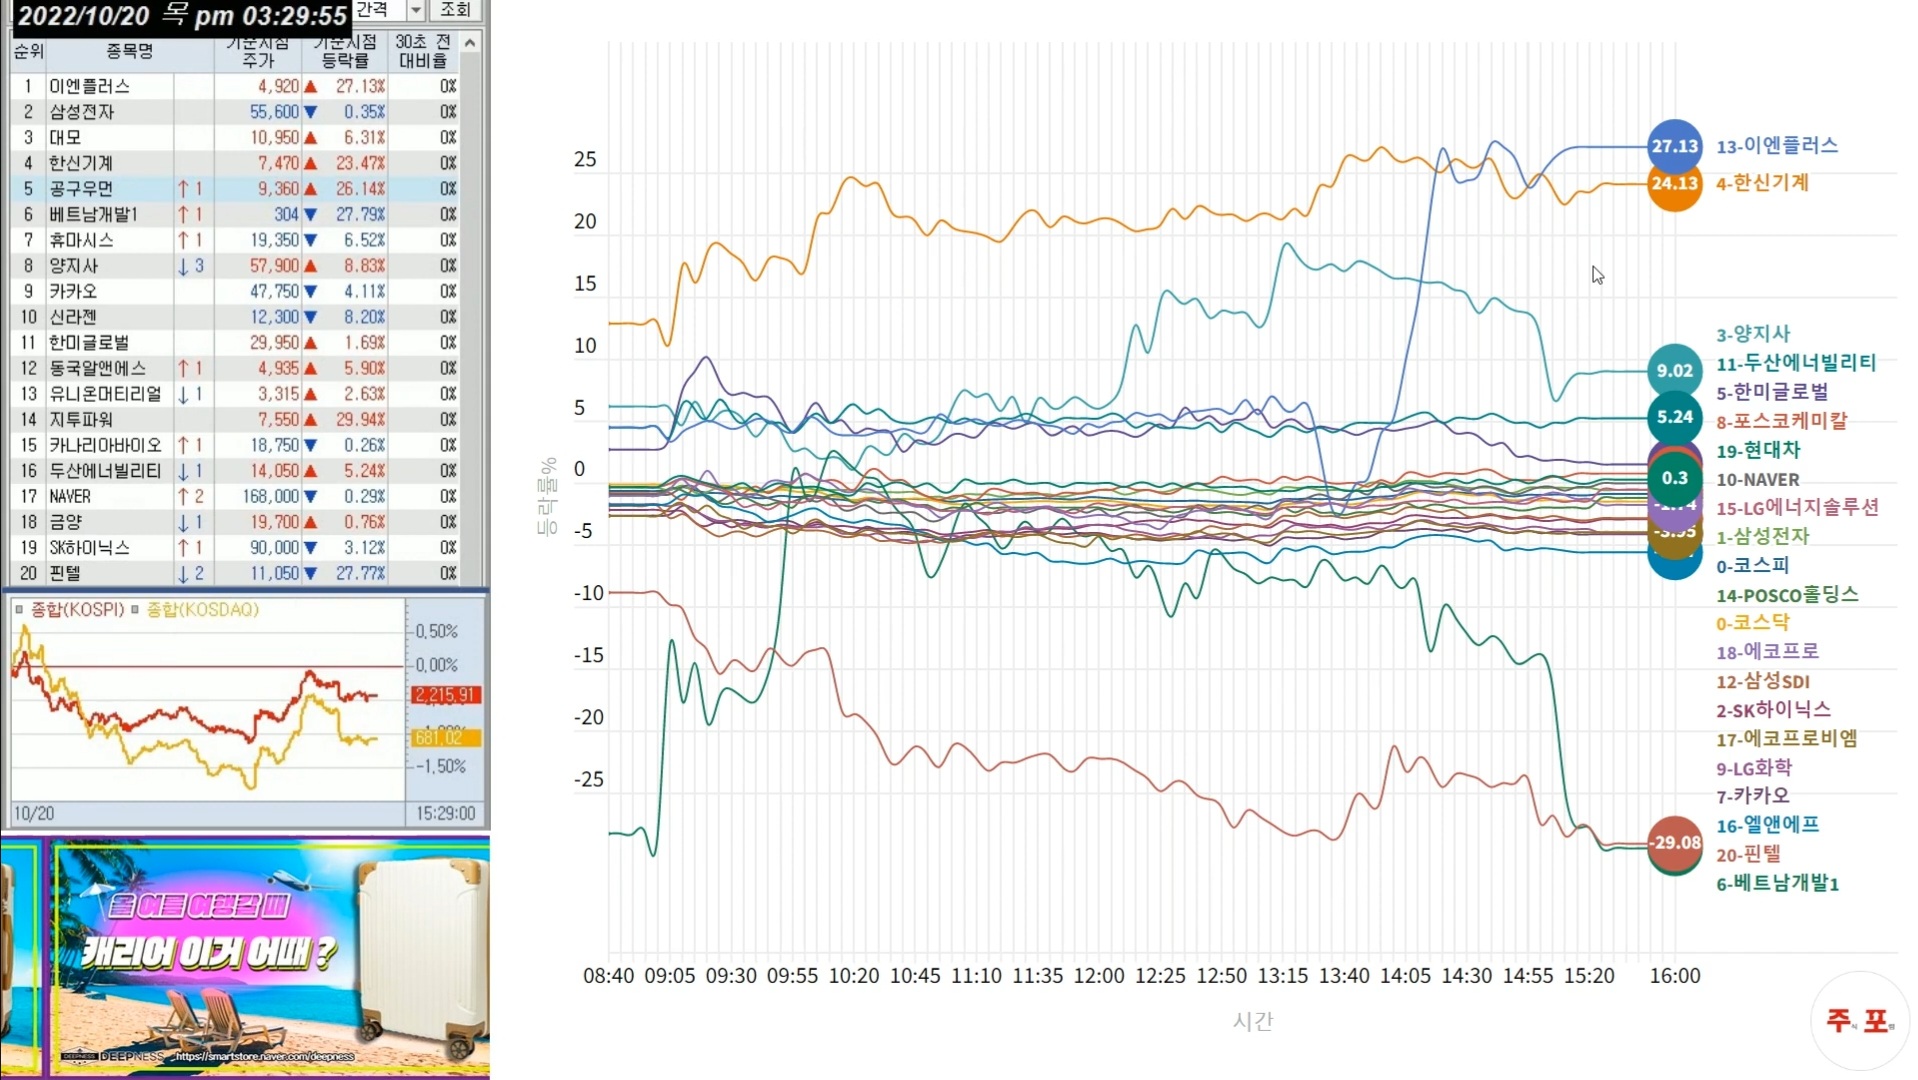This screenshot has height=1080, width=1918.
Task: Toggle 14-POSCO홀딩스 legend series
Action: tap(1787, 595)
